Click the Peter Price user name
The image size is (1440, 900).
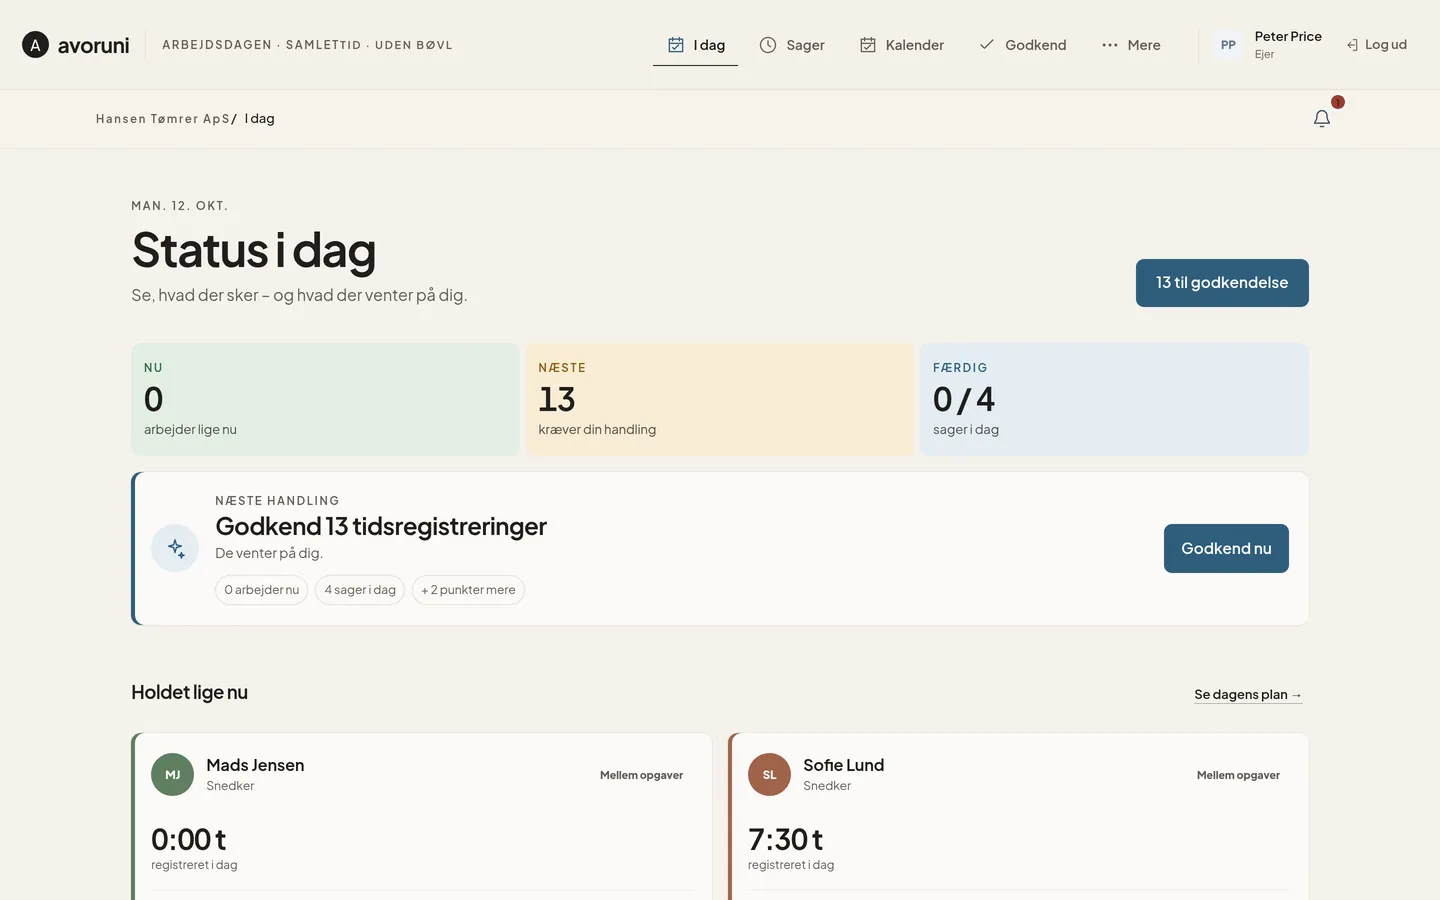pos(1288,36)
